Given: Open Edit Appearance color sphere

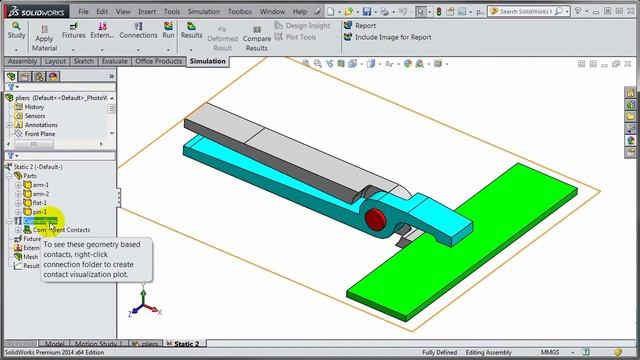Looking at the screenshot, I should tap(407, 64).
